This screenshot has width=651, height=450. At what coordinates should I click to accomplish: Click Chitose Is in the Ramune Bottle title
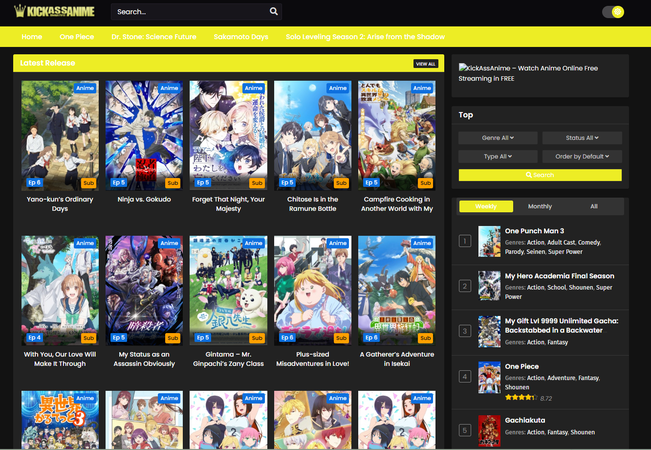[313, 204]
